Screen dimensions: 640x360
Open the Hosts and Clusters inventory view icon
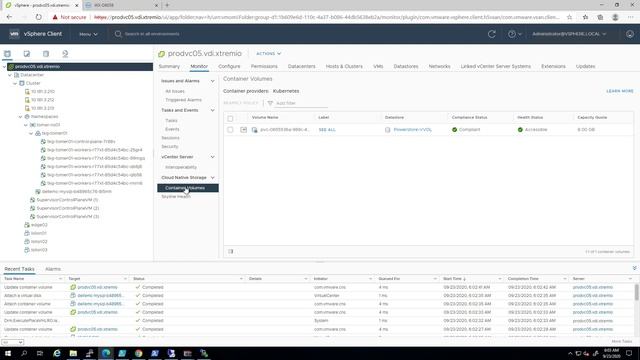coord(7,53)
